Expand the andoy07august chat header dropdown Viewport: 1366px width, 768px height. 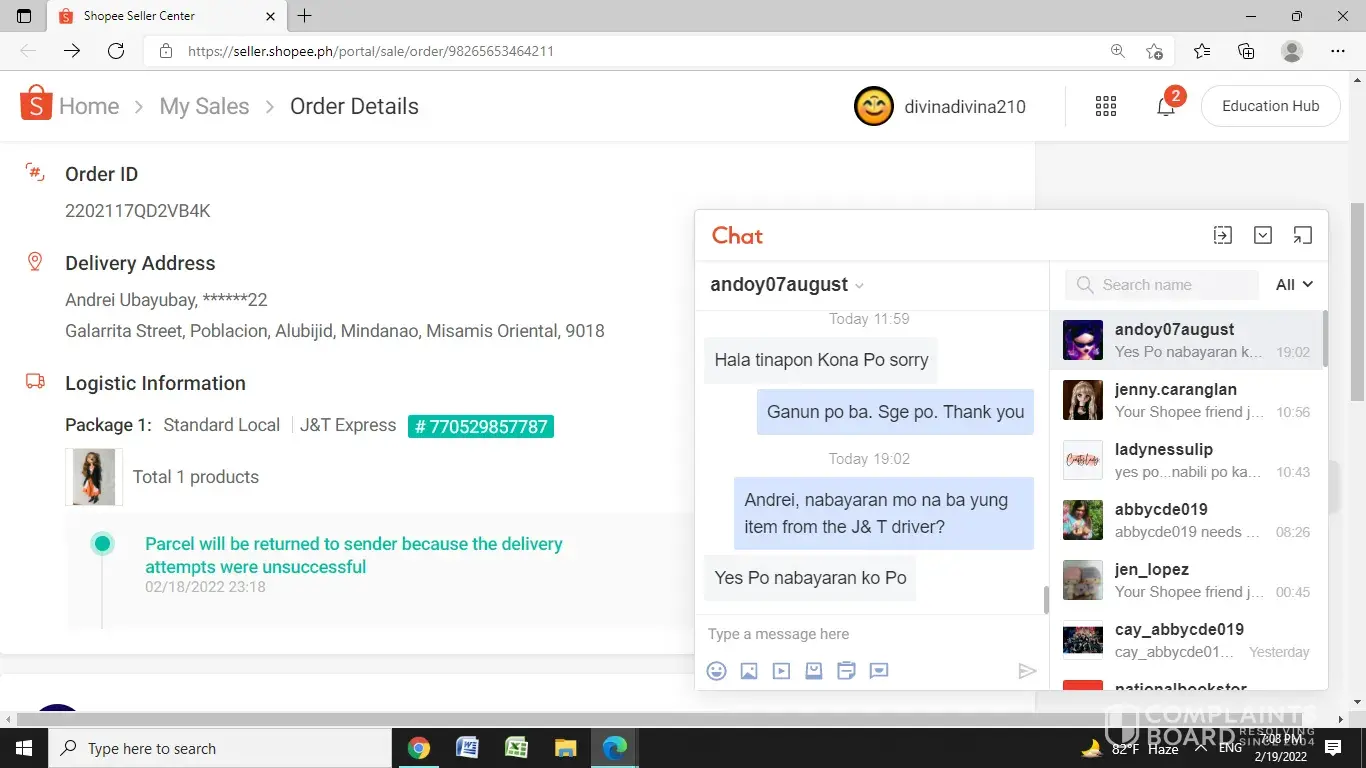(859, 286)
